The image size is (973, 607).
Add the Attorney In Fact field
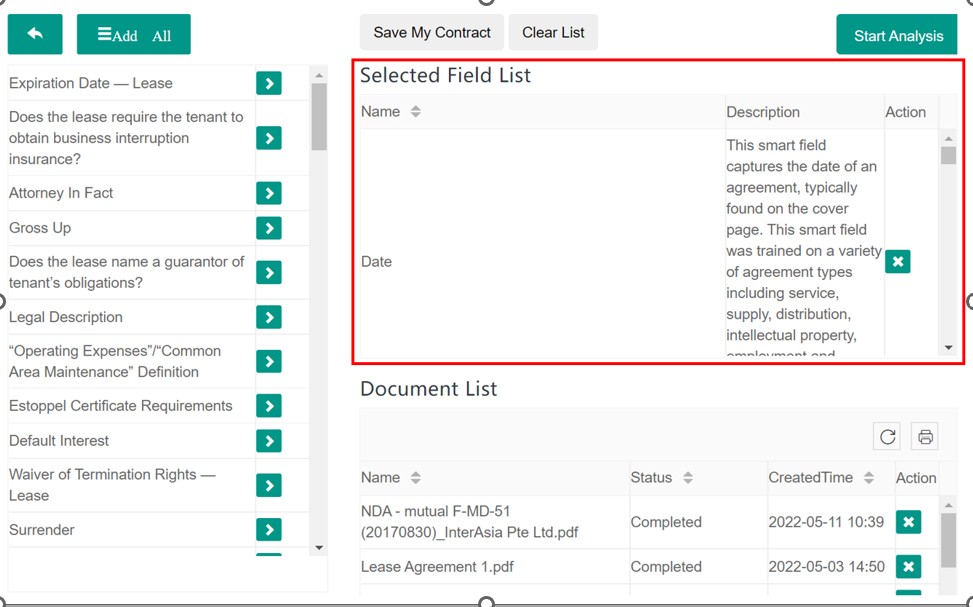click(x=268, y=193)
